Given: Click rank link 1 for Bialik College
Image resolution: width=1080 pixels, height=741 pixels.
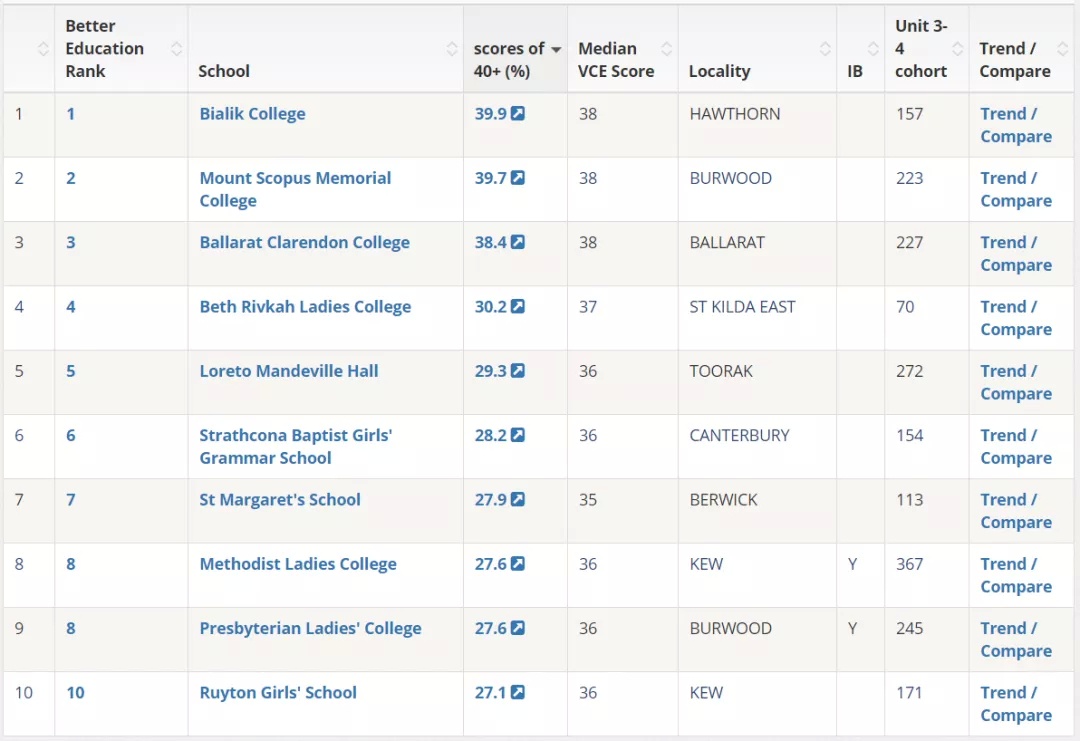Looking at the screenshot, I should pos(70,114).
